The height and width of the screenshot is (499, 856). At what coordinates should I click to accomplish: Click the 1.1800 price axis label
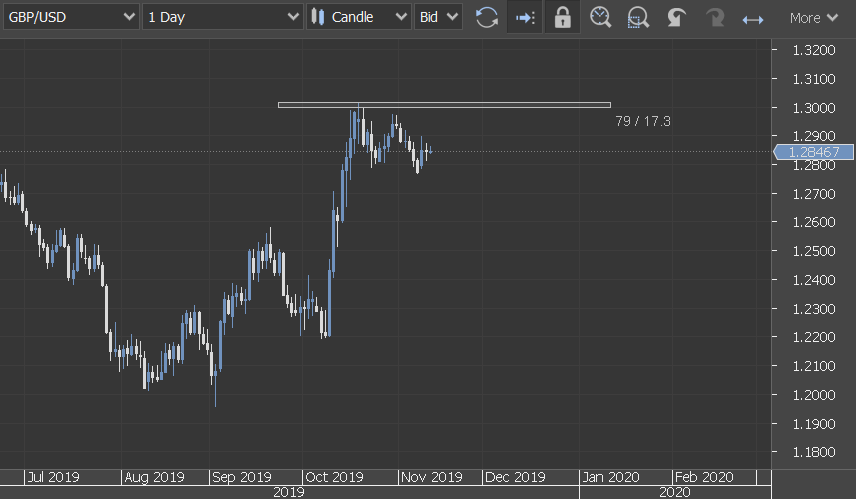814,452
